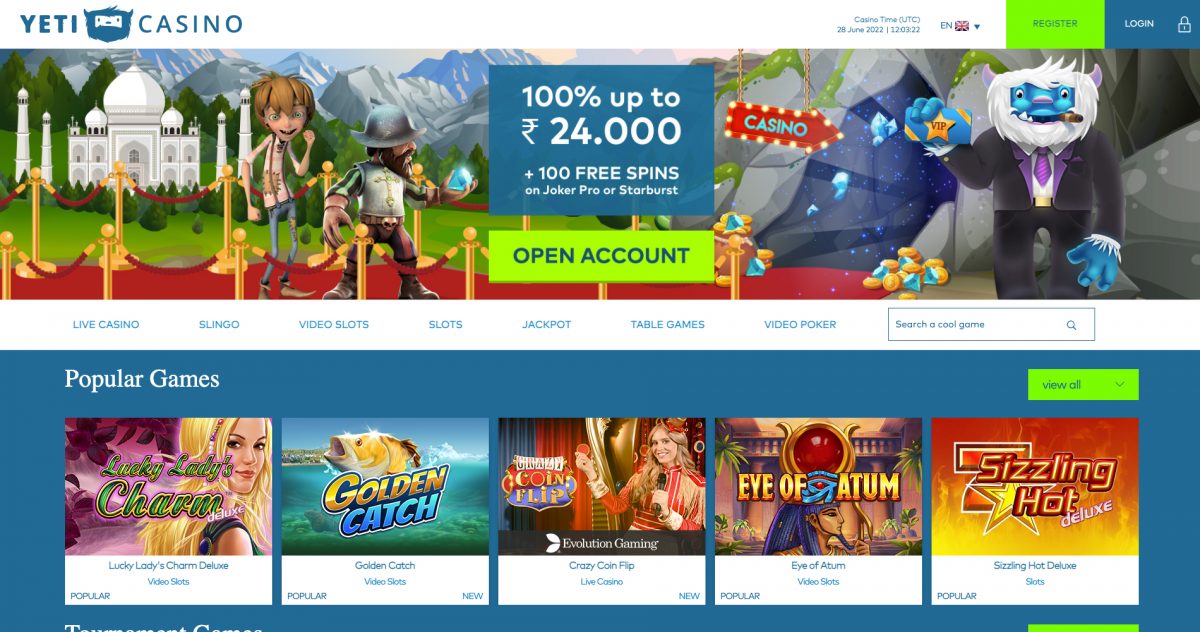Click the Eye of Atum game title link
Viewport: 1200px width, 632px height.
pos(818,566)
